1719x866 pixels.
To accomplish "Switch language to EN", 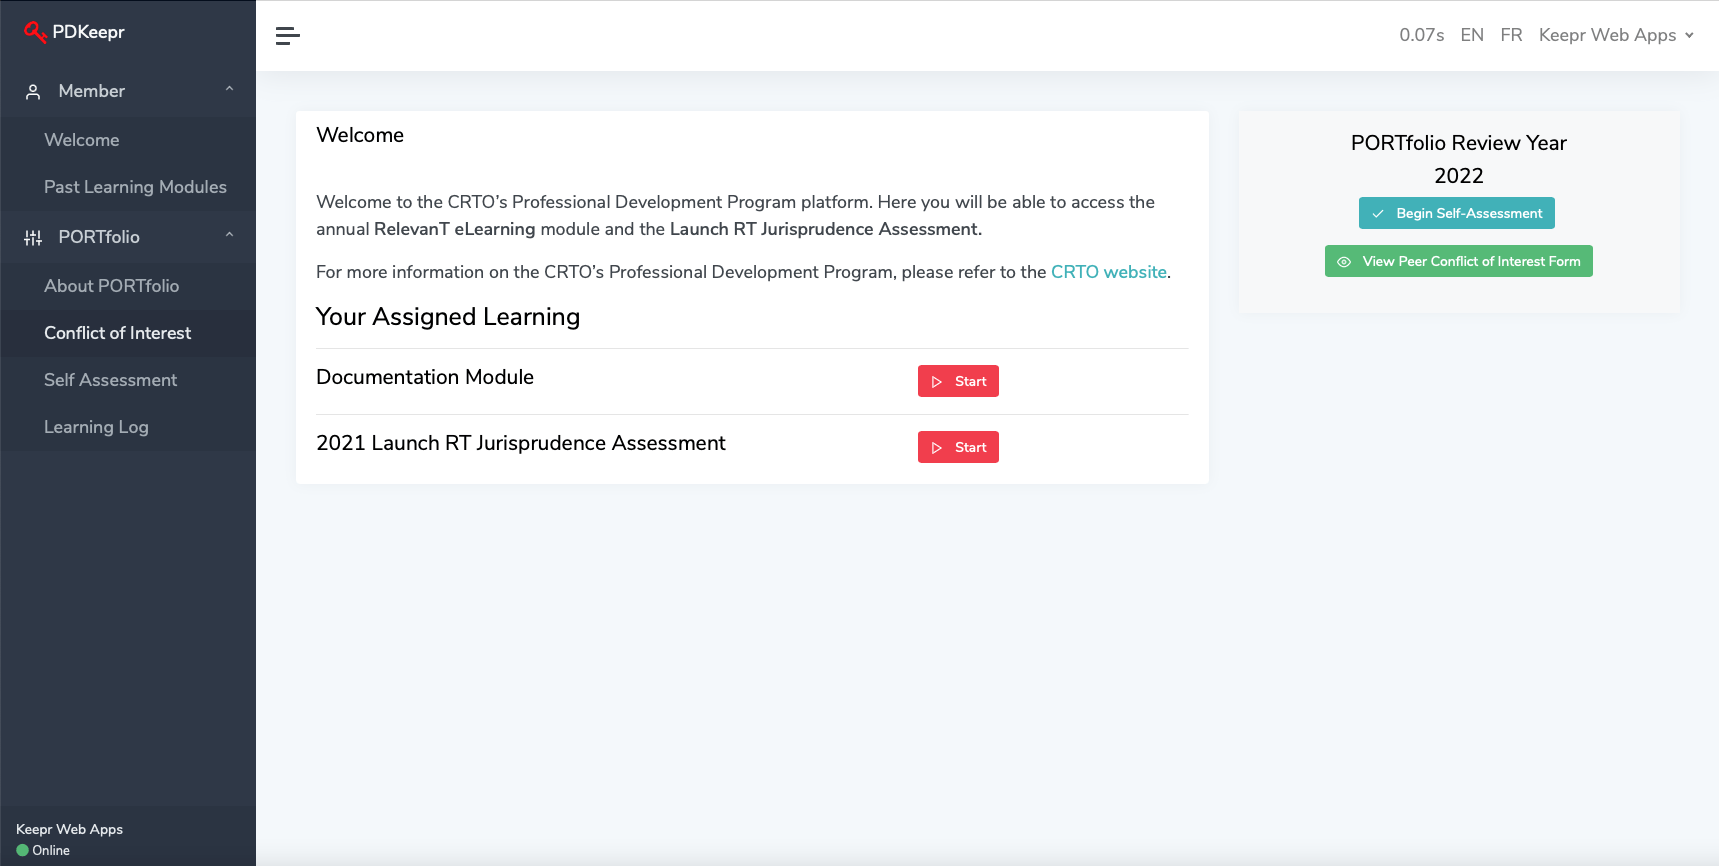I will pos(1471,35).
